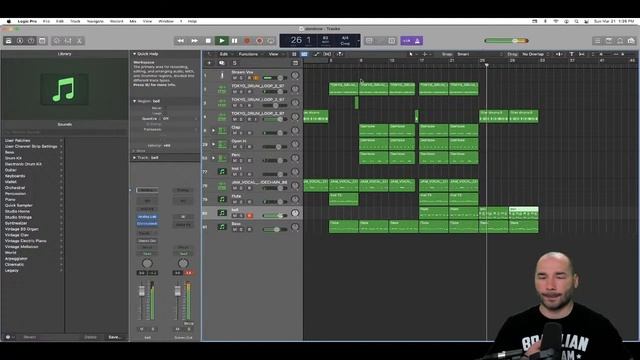Open the Editors scissors button
The height and width of the screenshot is (360, 640).
79,41
